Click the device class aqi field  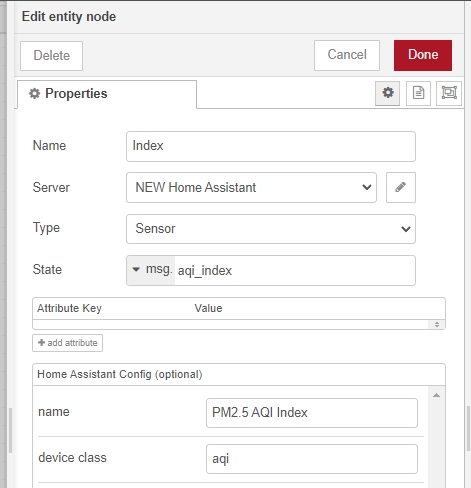(x=312, y=459)
